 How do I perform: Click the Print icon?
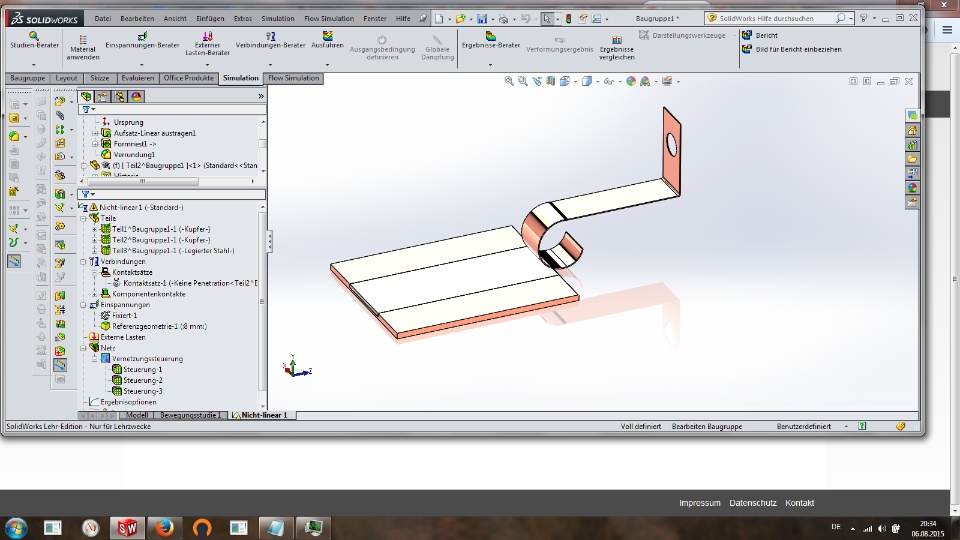point(503,18)
